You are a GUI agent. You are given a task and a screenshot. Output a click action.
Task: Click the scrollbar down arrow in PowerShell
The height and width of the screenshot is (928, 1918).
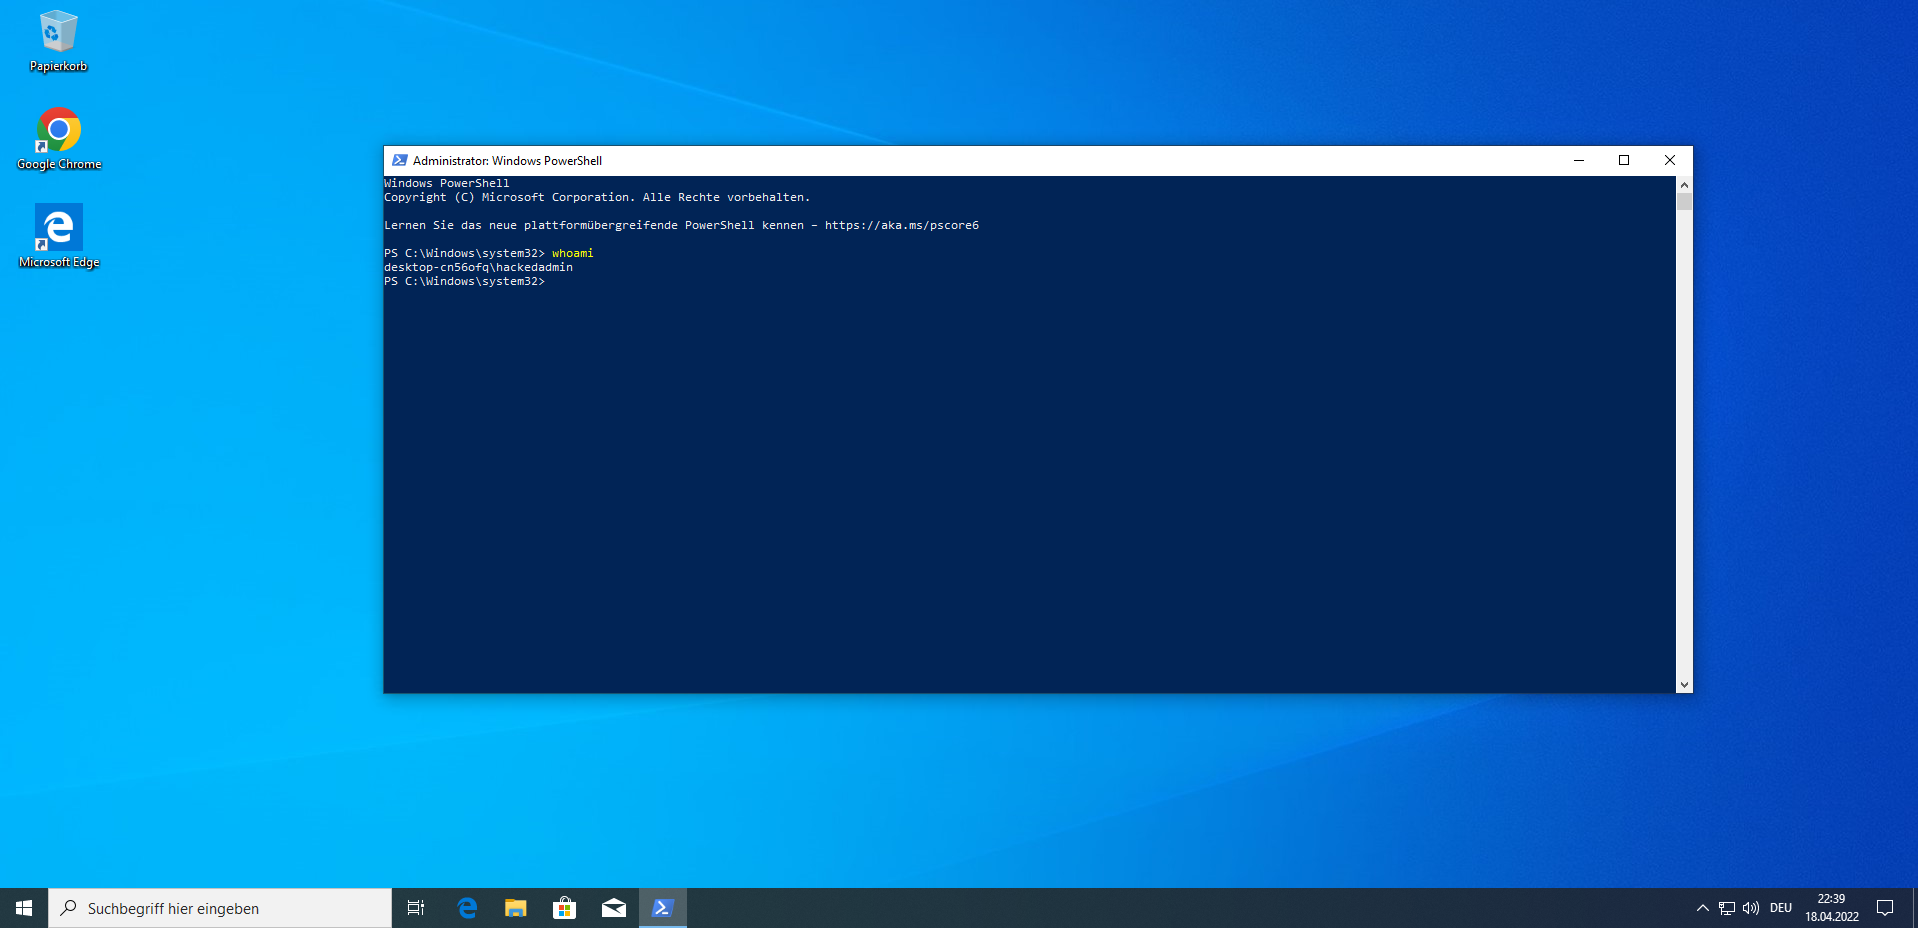(x=1684, y=685)
